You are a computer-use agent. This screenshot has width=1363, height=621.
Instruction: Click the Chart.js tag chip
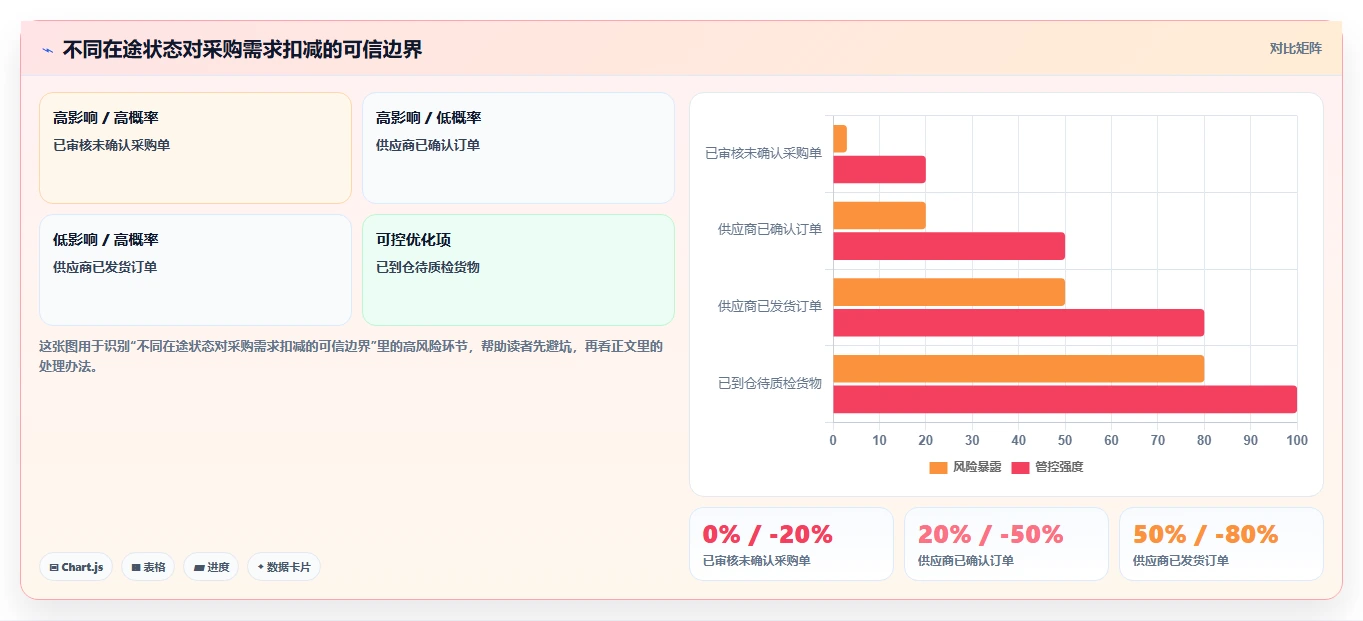[76, 567]
